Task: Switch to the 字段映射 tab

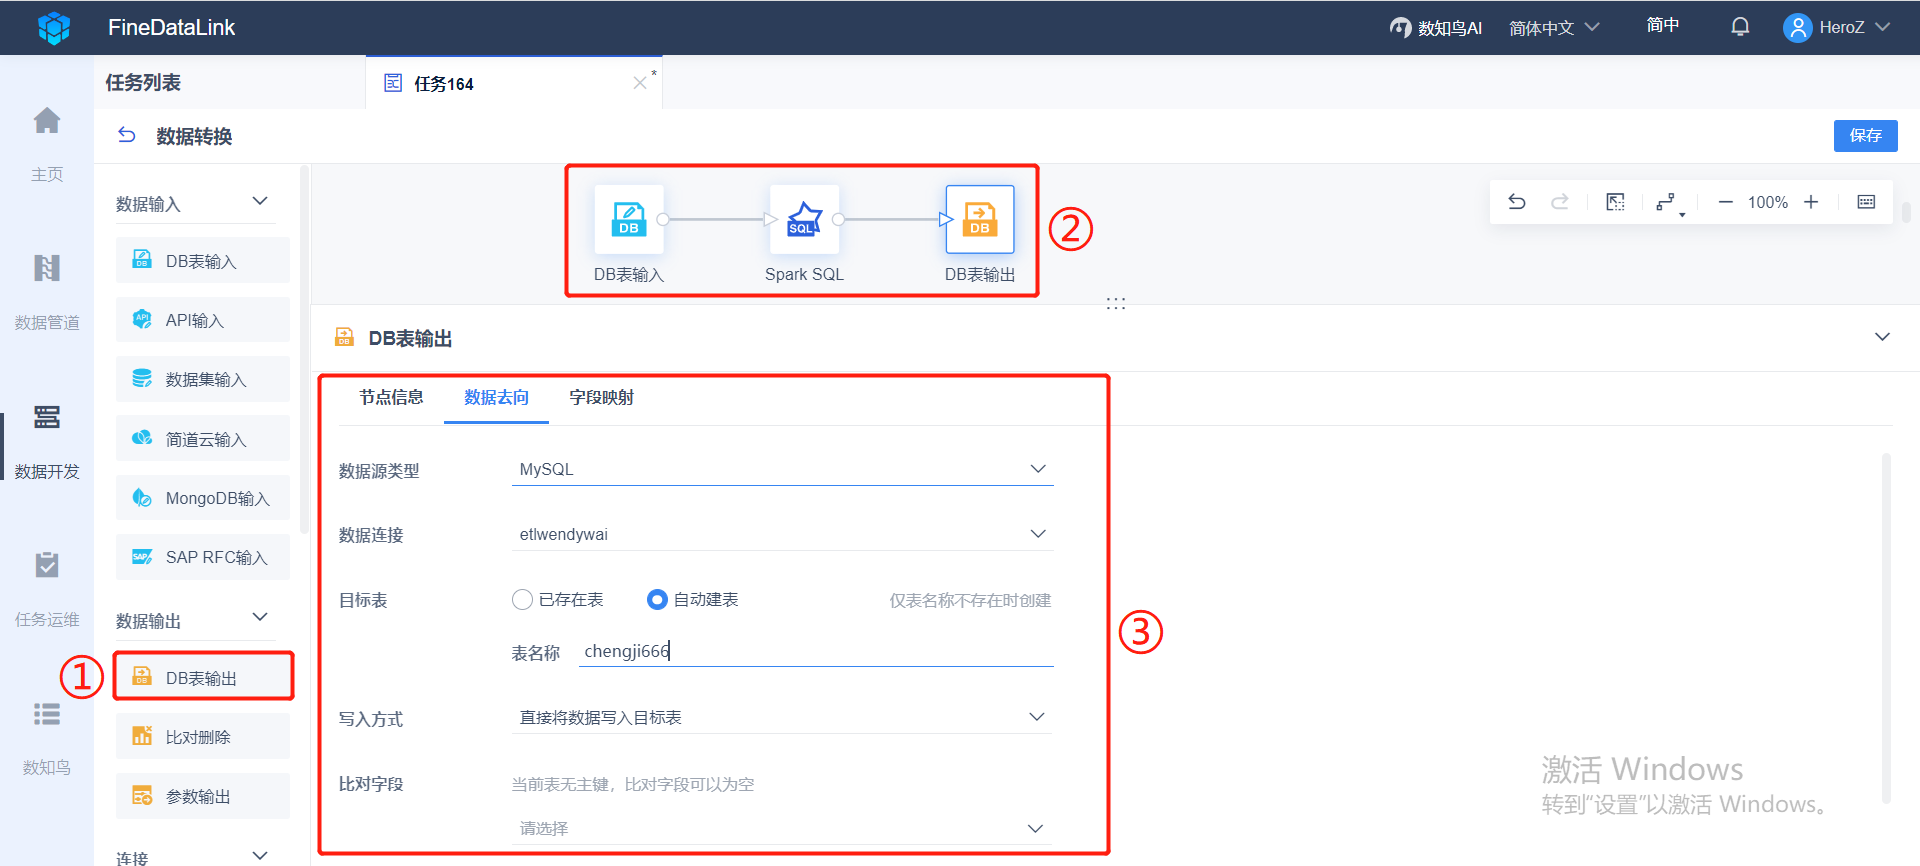Action: tap(601, 398)
